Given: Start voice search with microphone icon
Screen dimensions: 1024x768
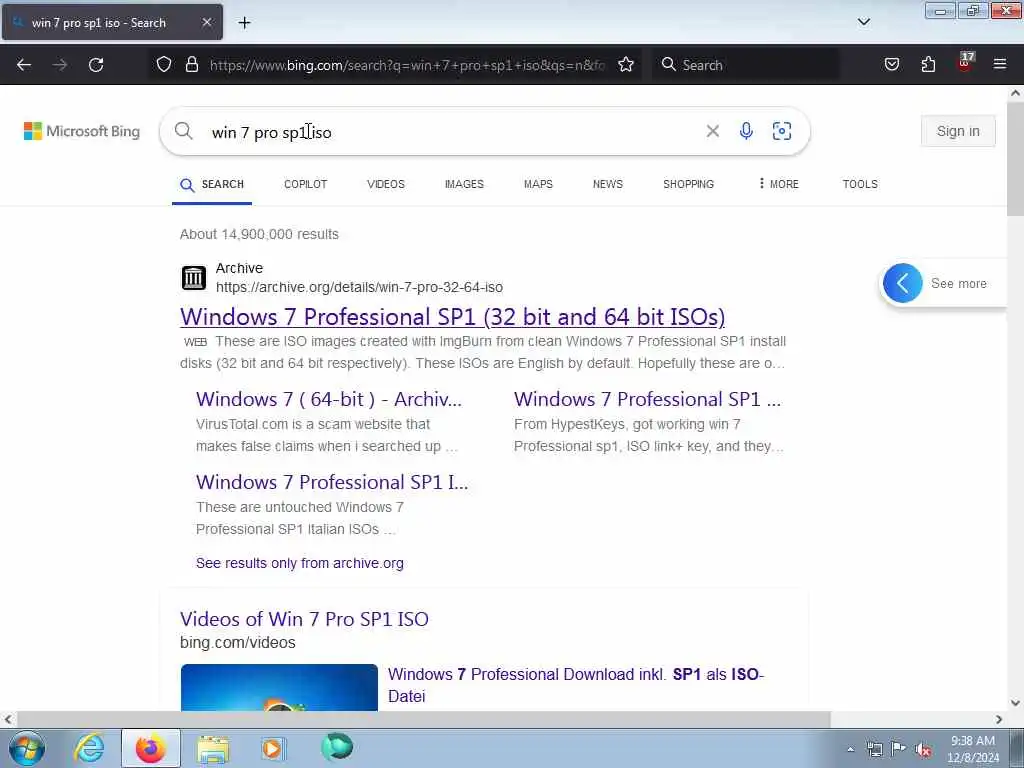Looking at the screenshot, I should (746, 131).
